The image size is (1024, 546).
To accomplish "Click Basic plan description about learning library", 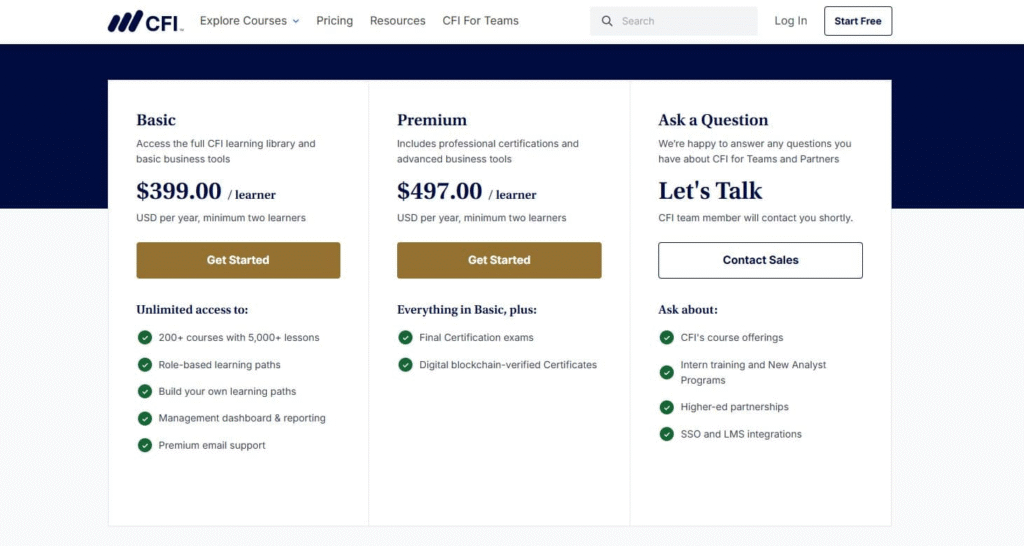I will click(225, 151).
